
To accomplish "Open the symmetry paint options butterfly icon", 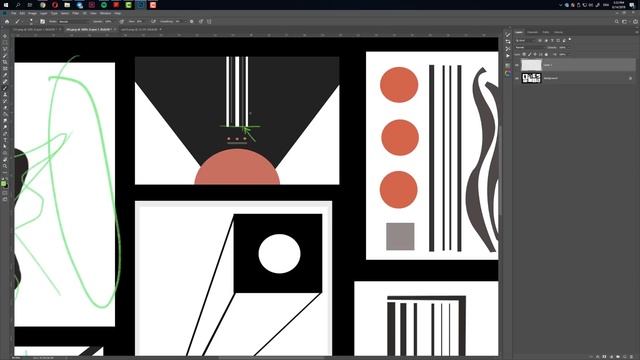I will click(209, 22).
